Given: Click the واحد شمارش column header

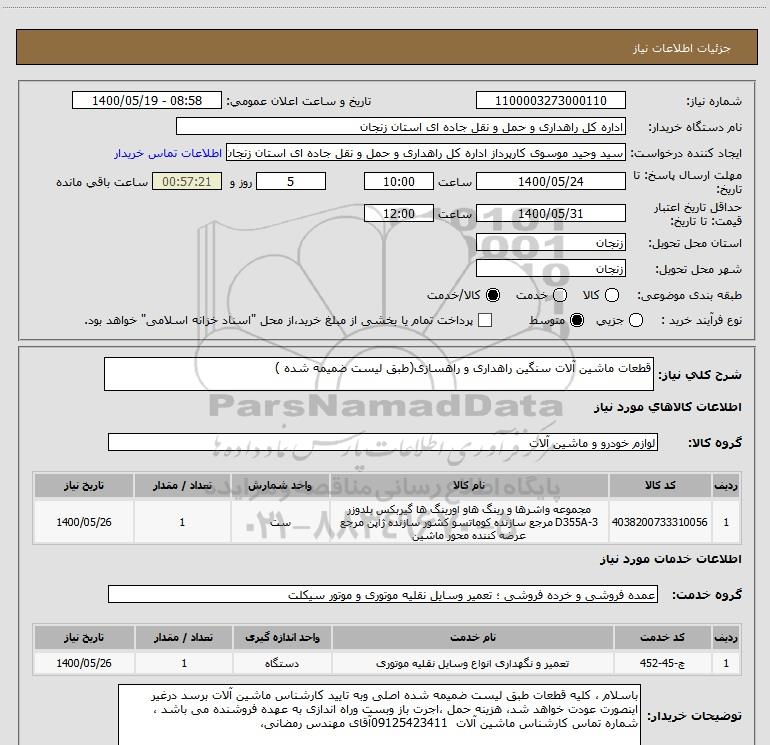Looking at the screenshot, I should [x=280, y=486].
